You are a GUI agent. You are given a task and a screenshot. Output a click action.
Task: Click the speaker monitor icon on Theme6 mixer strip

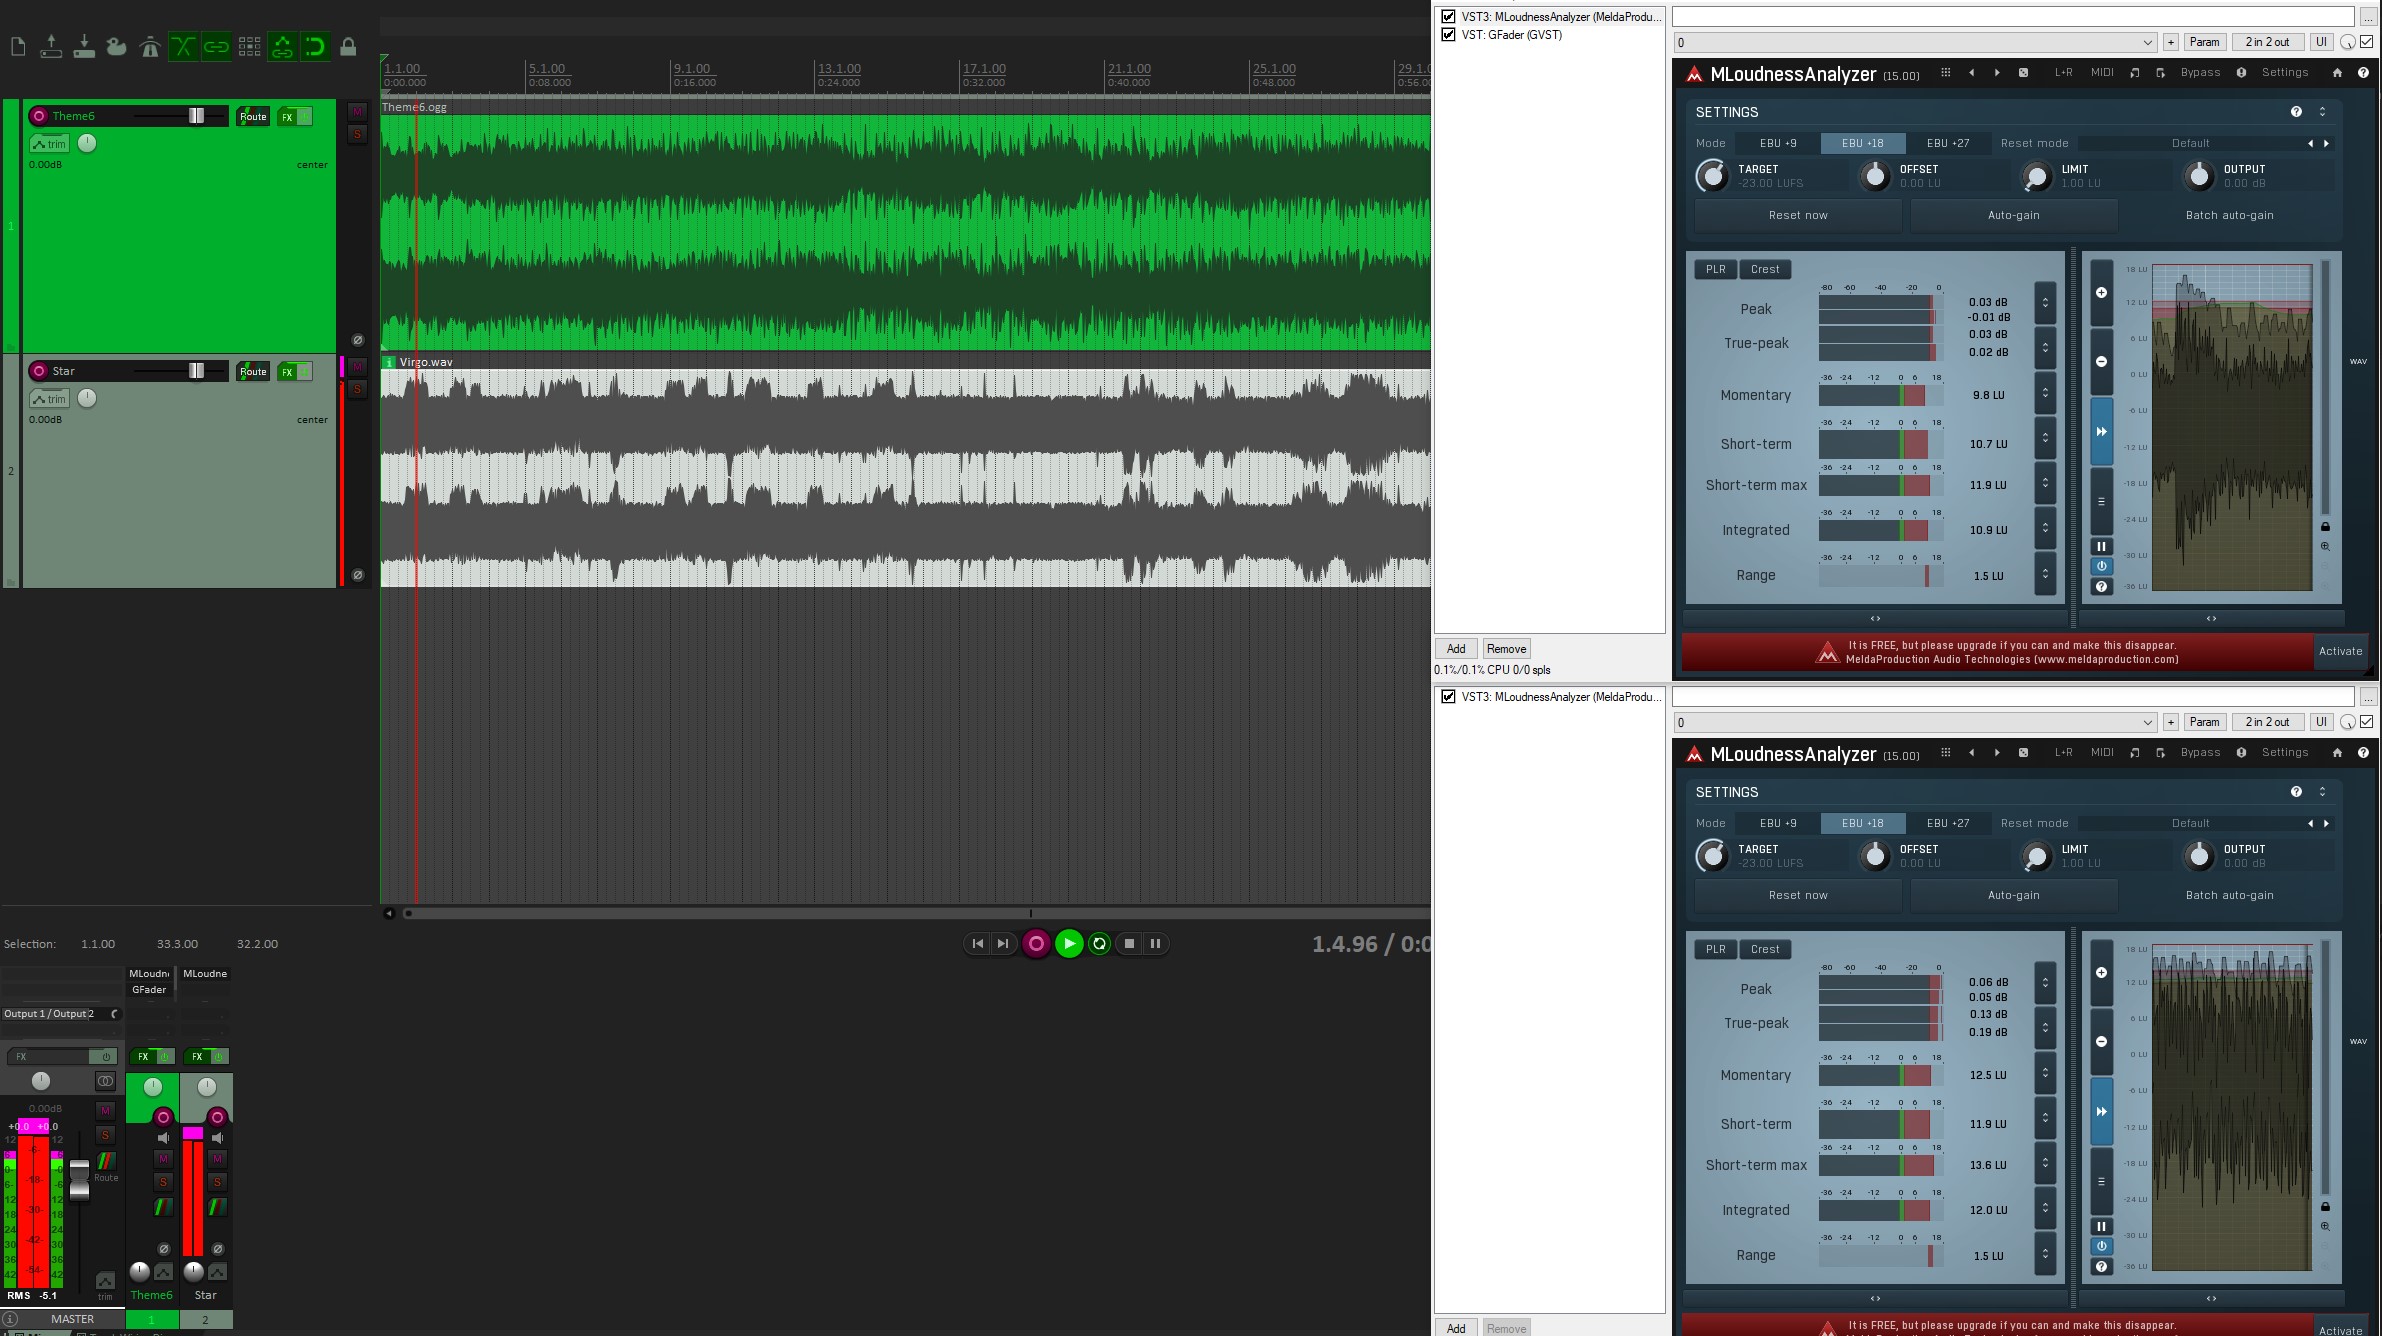(x=164, y=1138)
